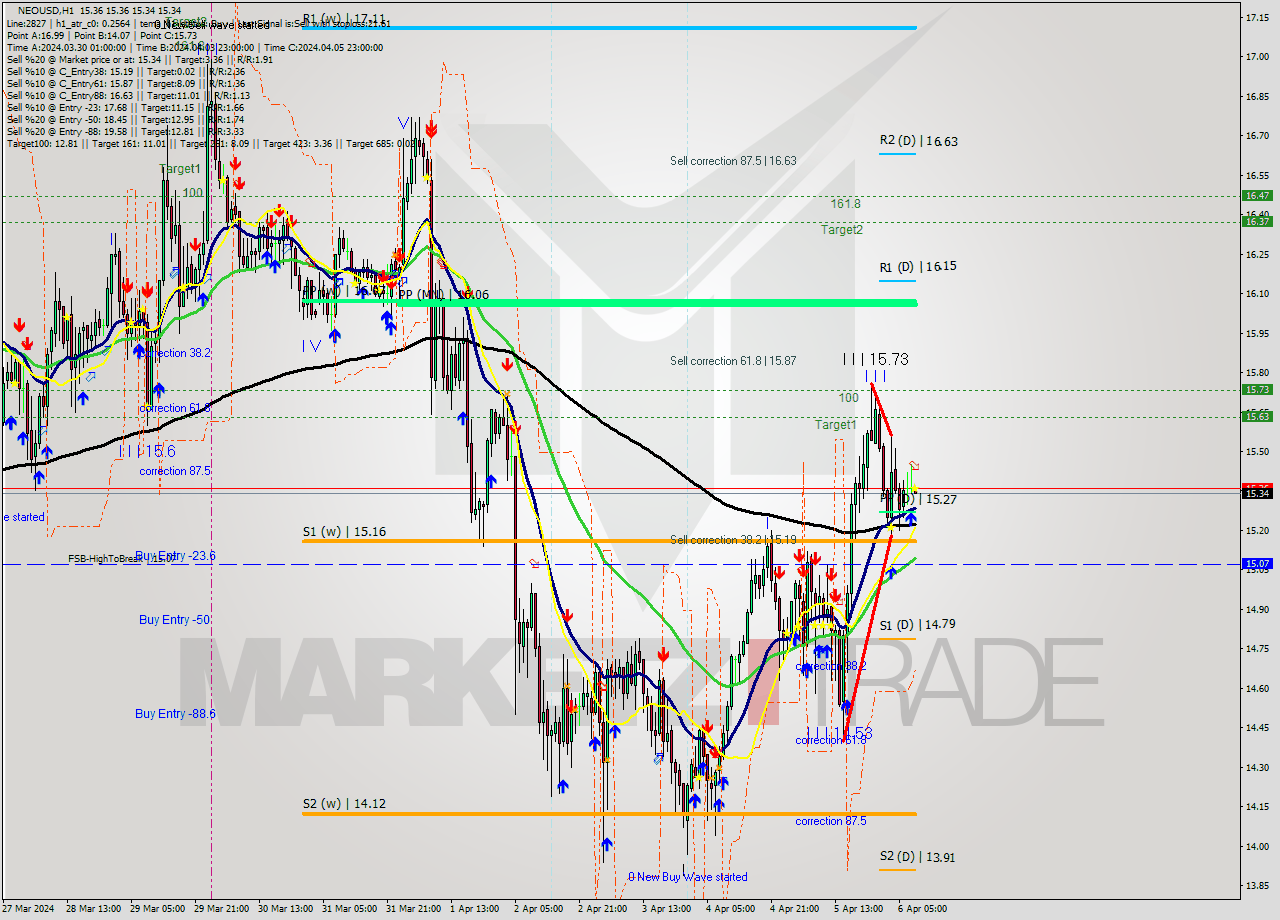Click the 'S1 (D) | 14.79' label

[918, 624]
